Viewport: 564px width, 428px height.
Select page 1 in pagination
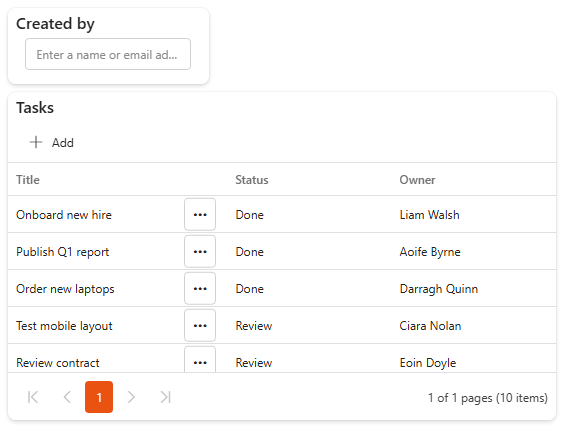pos(99,397)
